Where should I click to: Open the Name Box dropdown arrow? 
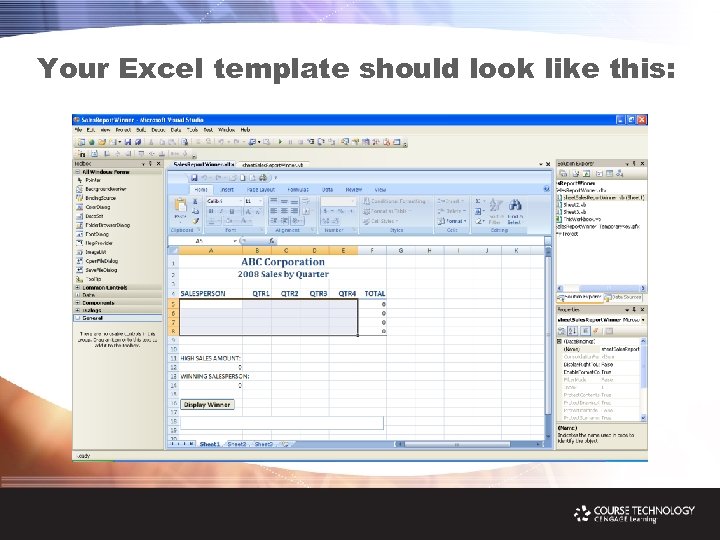tap(235, 241)
